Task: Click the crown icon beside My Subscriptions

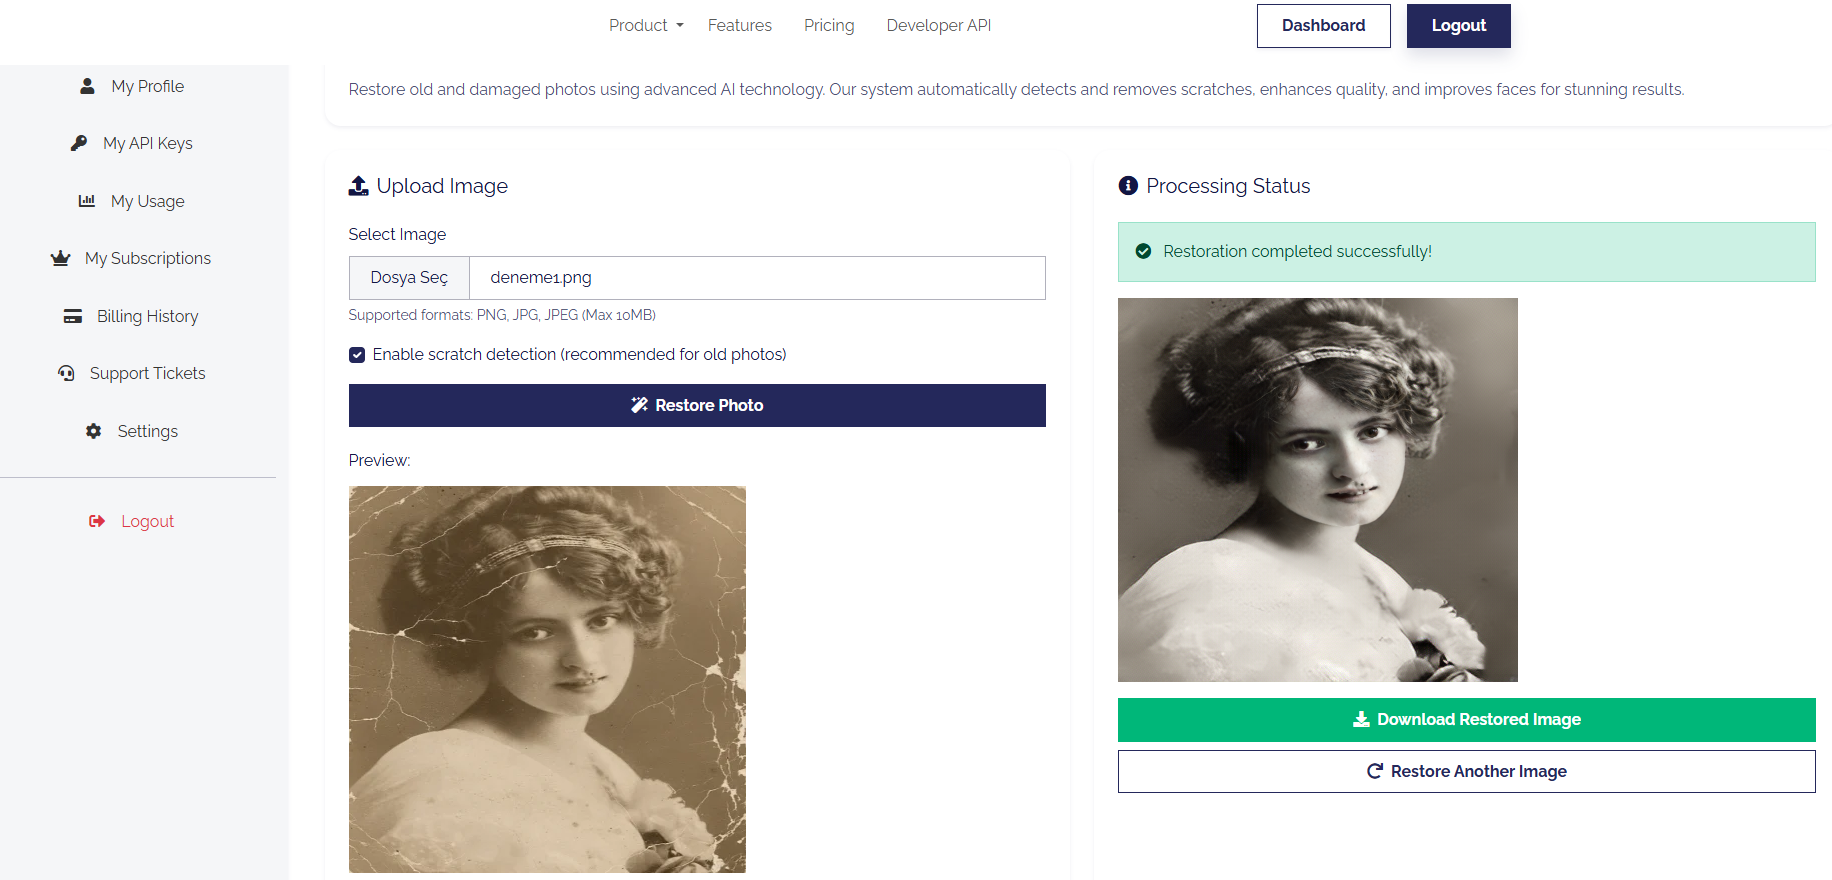Action: (61, 258)
